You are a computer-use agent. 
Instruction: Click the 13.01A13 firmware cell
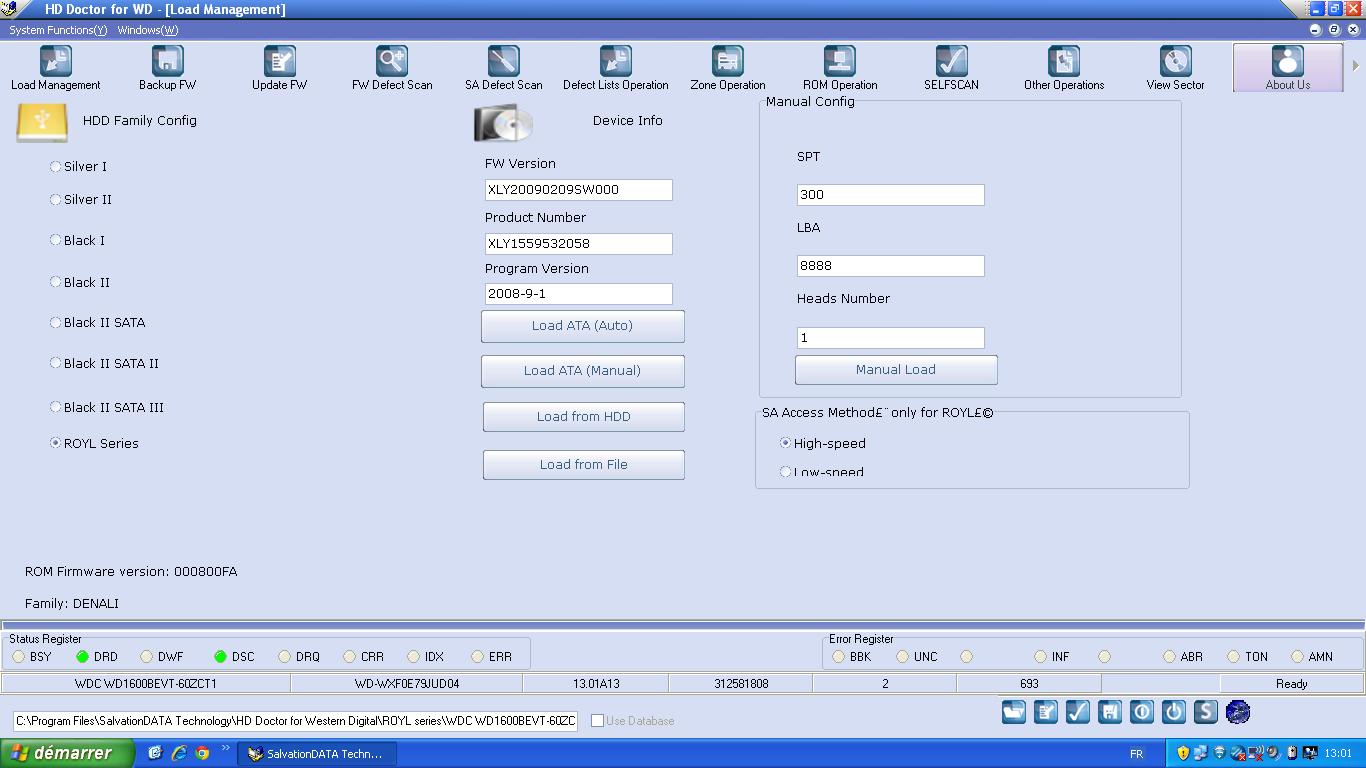pyautogui.click(x=596, y=684)
